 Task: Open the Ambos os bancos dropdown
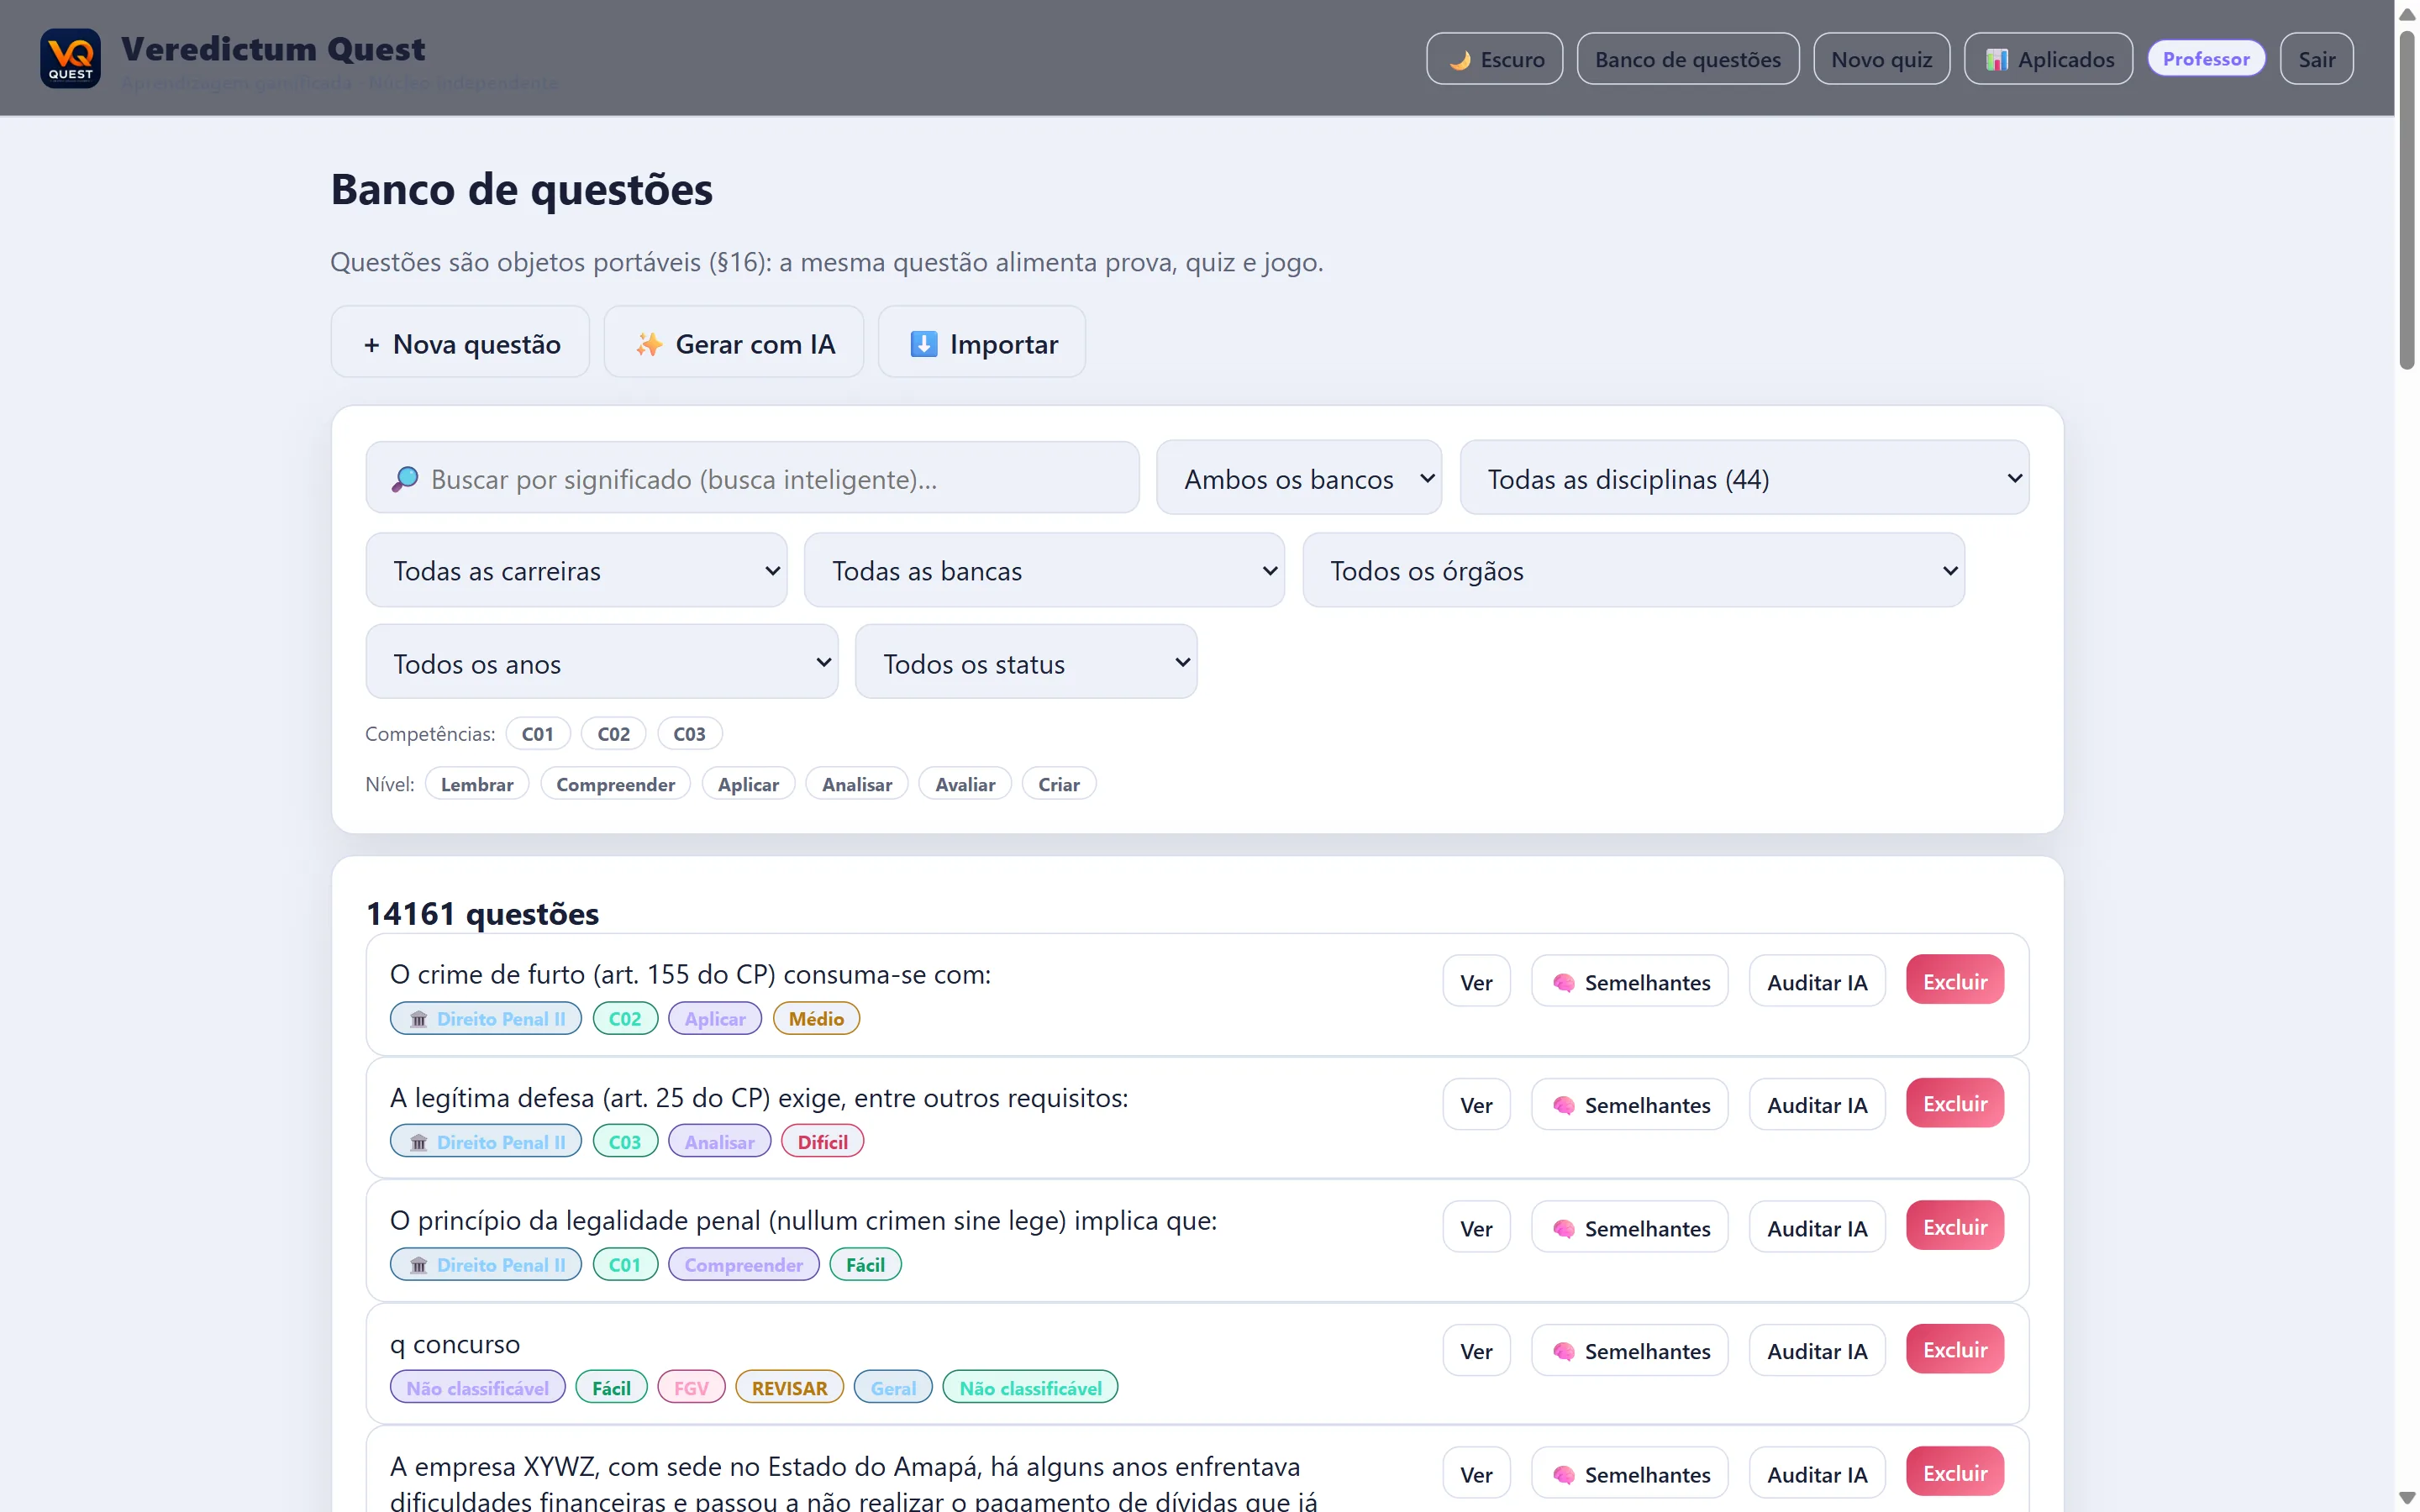pyautogui.click(x=1299, y=478)
